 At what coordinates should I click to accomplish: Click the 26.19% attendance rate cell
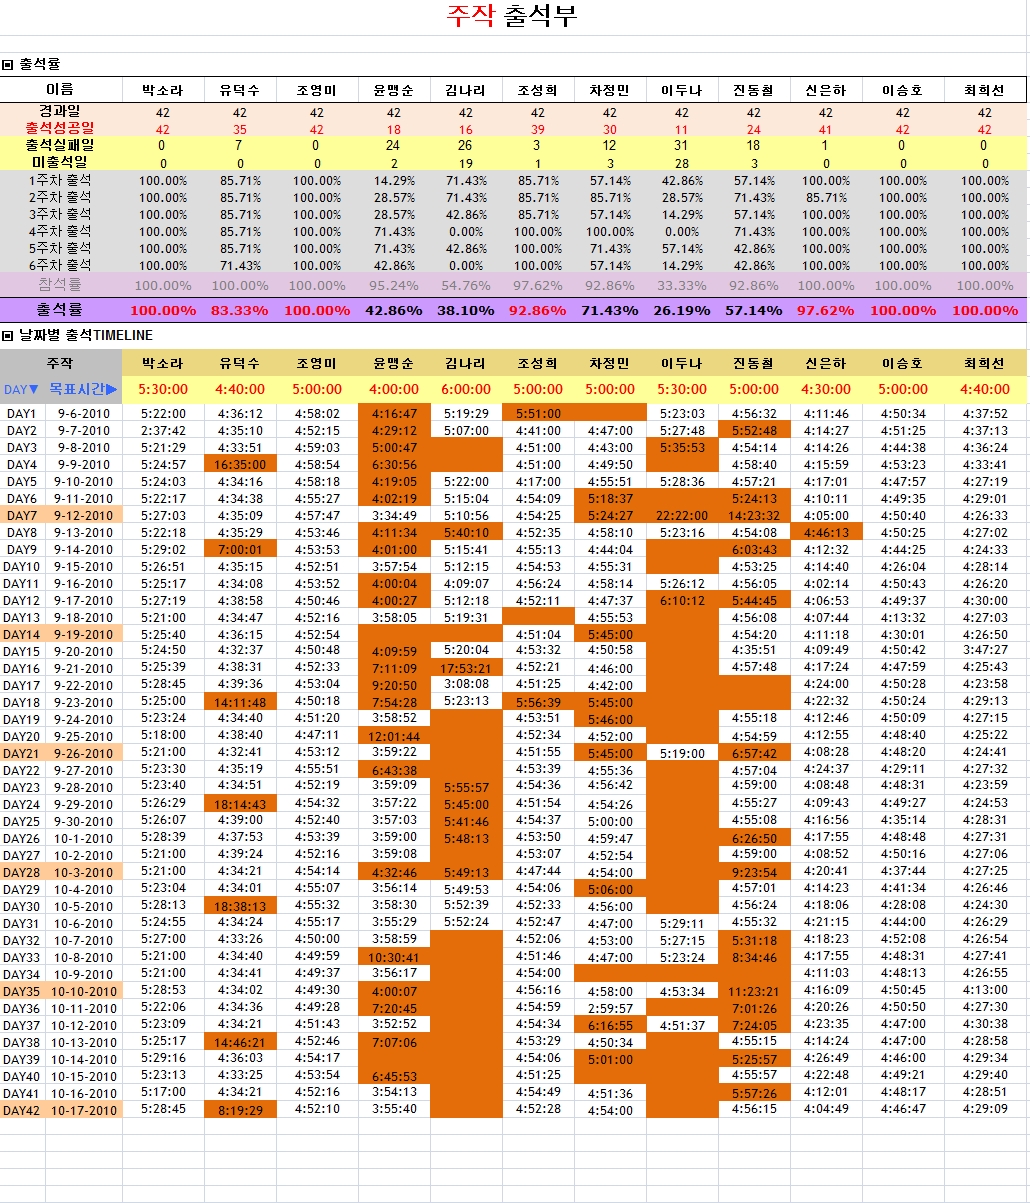pyautogui.click(x=682, y=310)
